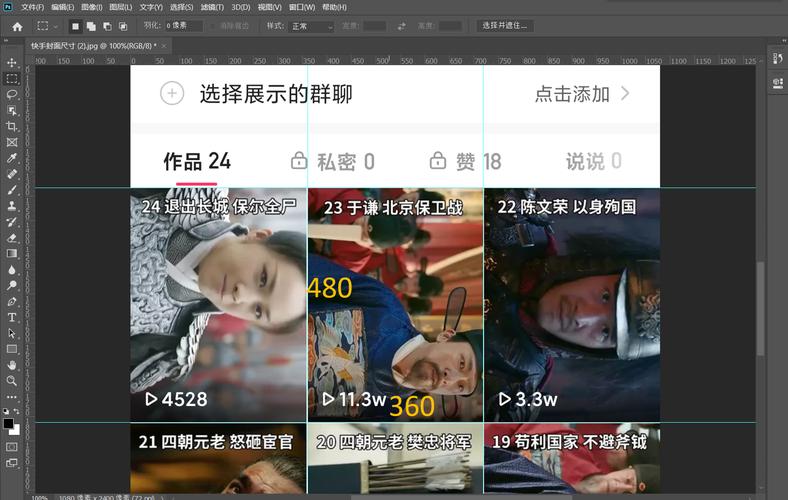Open the 滤镜 menu
Screen dimensions: 788x500
(x=211, y=7)
